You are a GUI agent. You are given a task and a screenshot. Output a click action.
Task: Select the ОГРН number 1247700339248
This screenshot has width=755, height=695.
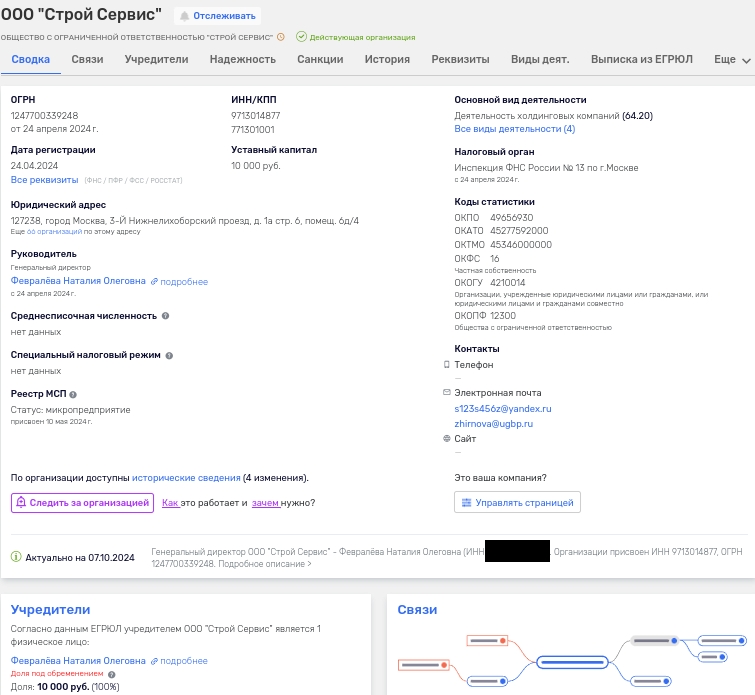tap(44, 116)
